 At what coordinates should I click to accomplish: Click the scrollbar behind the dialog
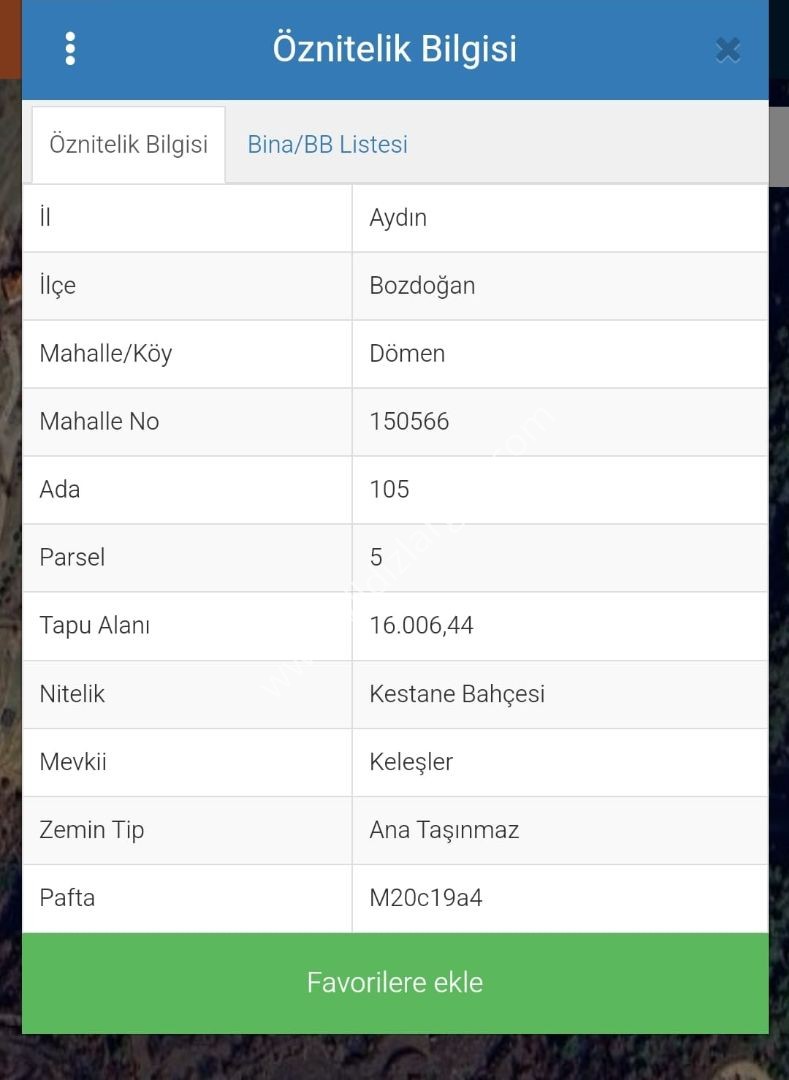(x=779, y=145)
